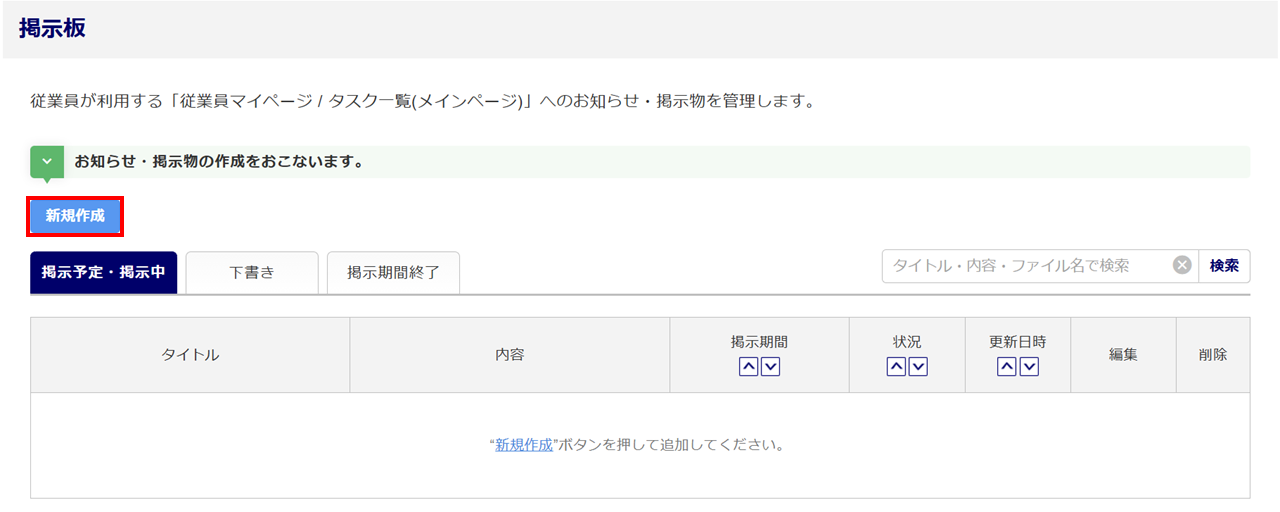Click the タイトル column header

click(x=190, y=355)
